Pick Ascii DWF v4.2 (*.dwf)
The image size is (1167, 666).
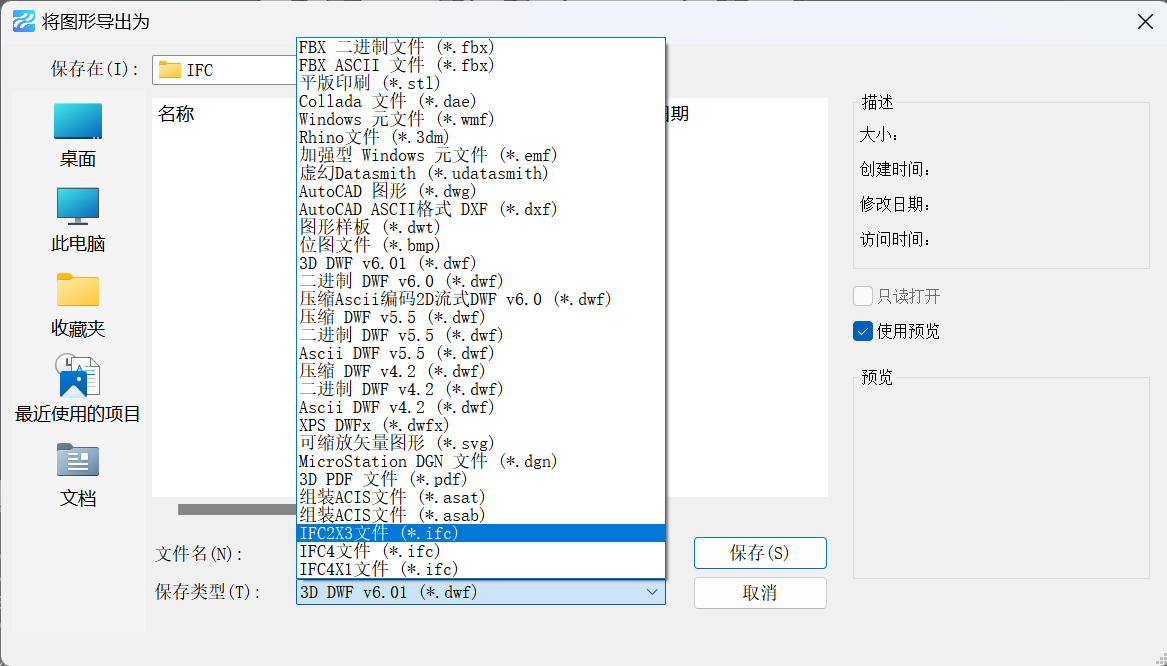tap(481, 407)
